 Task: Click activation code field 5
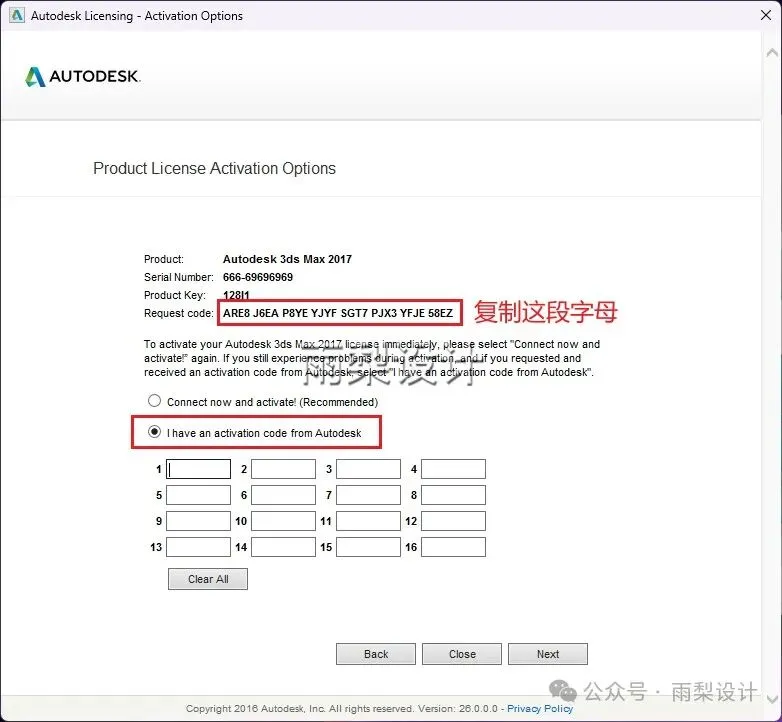(198, 495)
